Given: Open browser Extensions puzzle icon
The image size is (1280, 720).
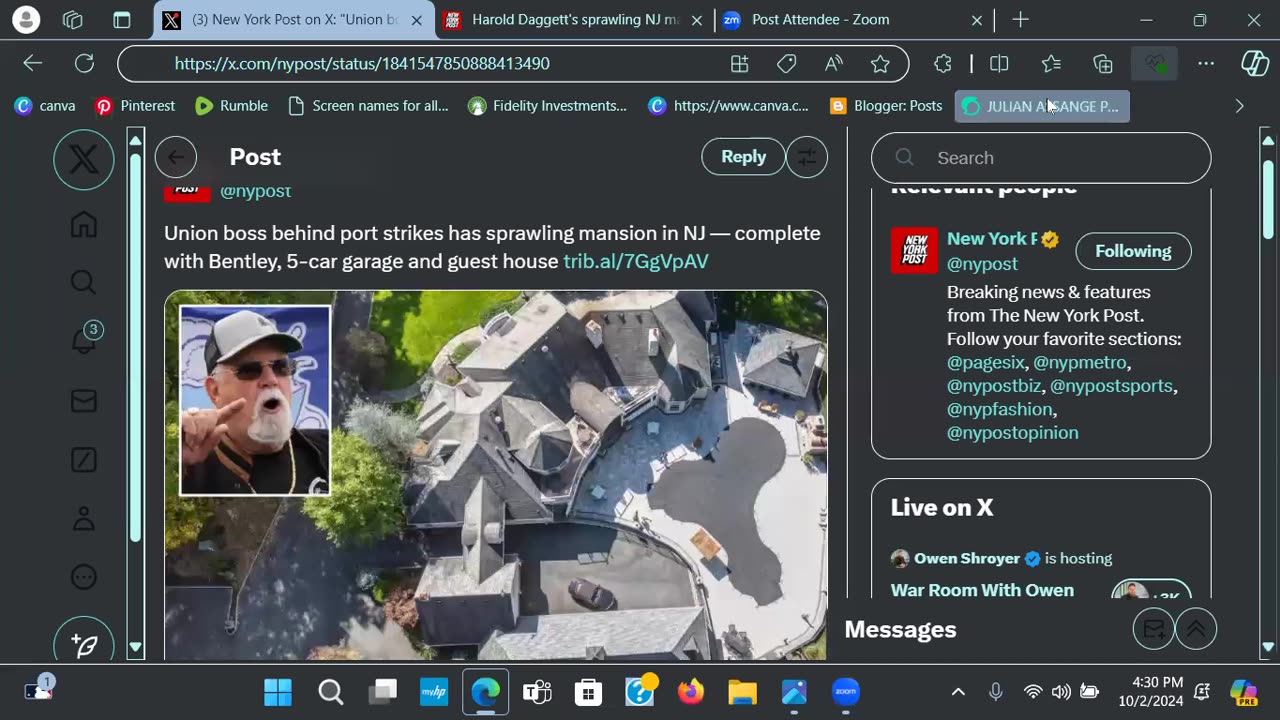Looking at the screenshot, I should [942, 64].
